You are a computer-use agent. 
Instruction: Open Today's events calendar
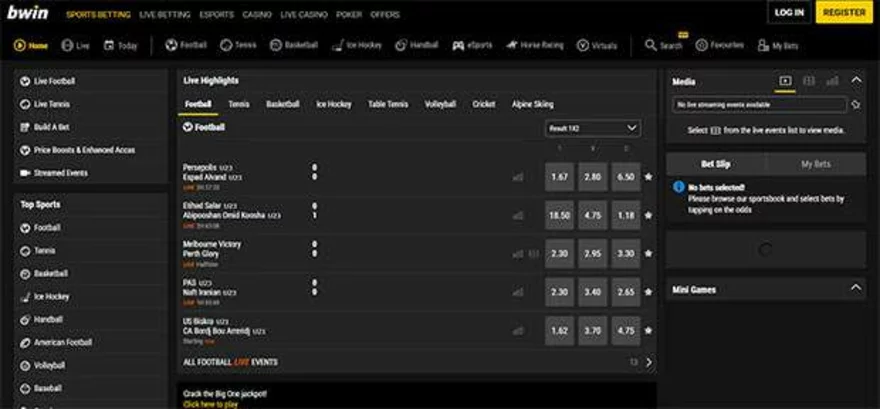tap(121, 46)
